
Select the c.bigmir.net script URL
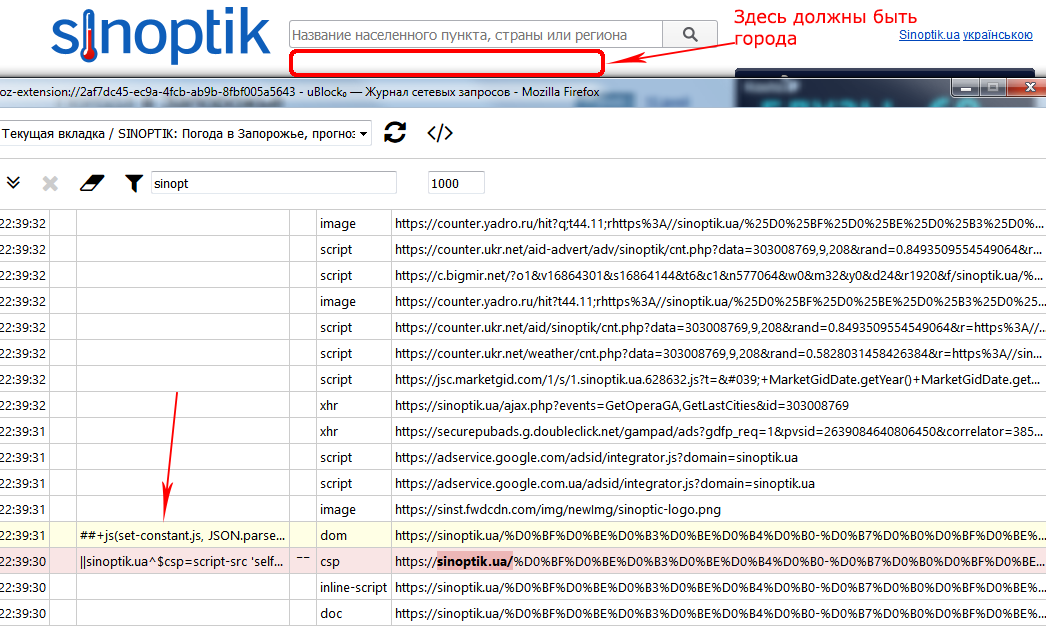tap(718, 276)
